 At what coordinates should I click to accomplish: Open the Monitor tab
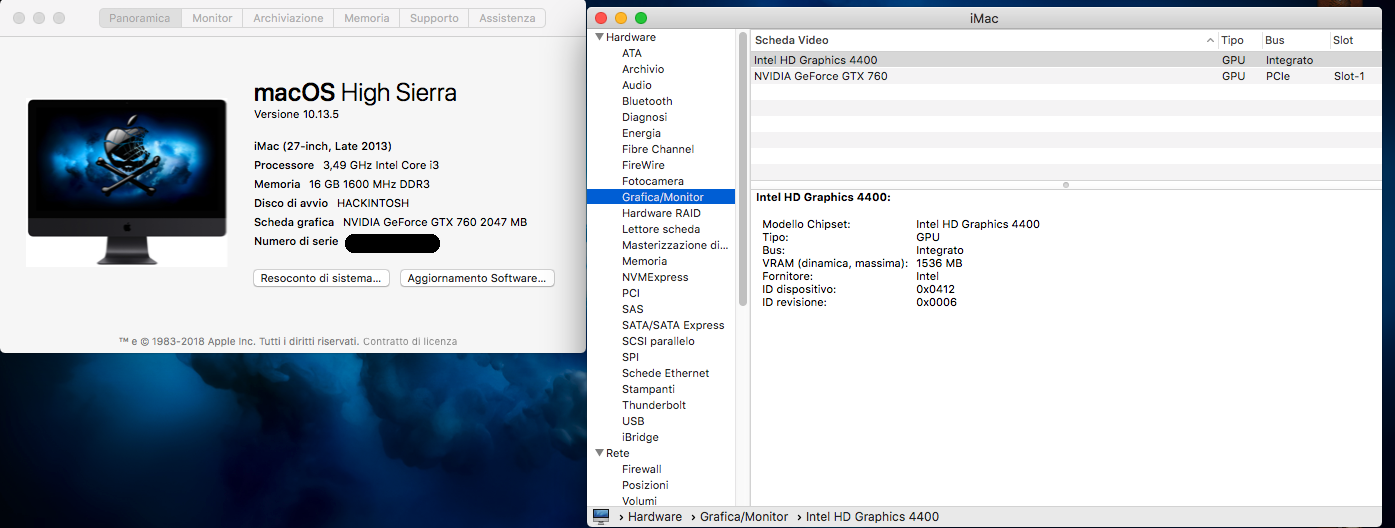212,18
